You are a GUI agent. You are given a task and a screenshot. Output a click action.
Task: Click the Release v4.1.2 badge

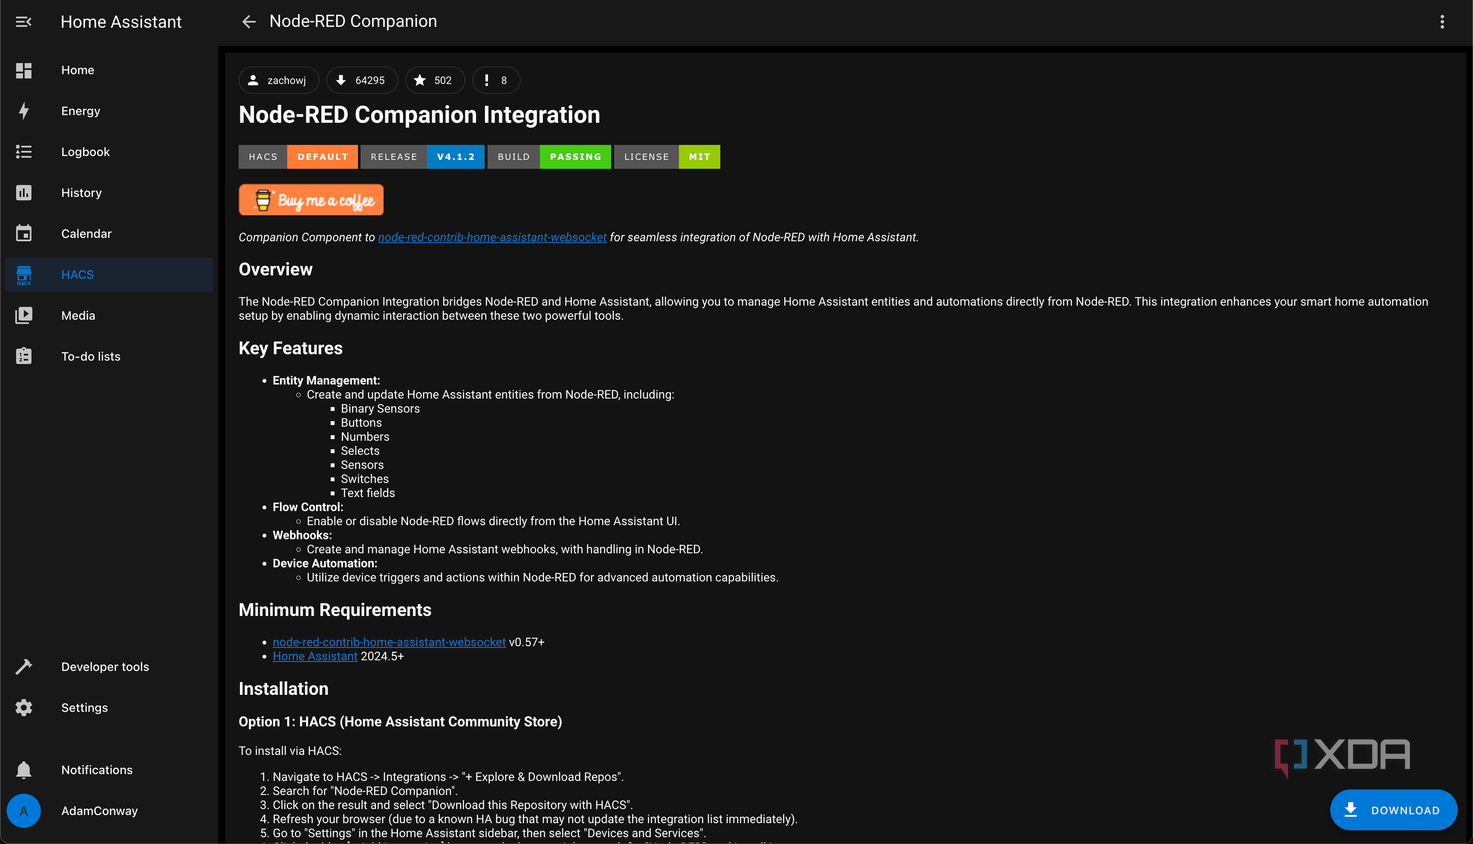[423, 157]
